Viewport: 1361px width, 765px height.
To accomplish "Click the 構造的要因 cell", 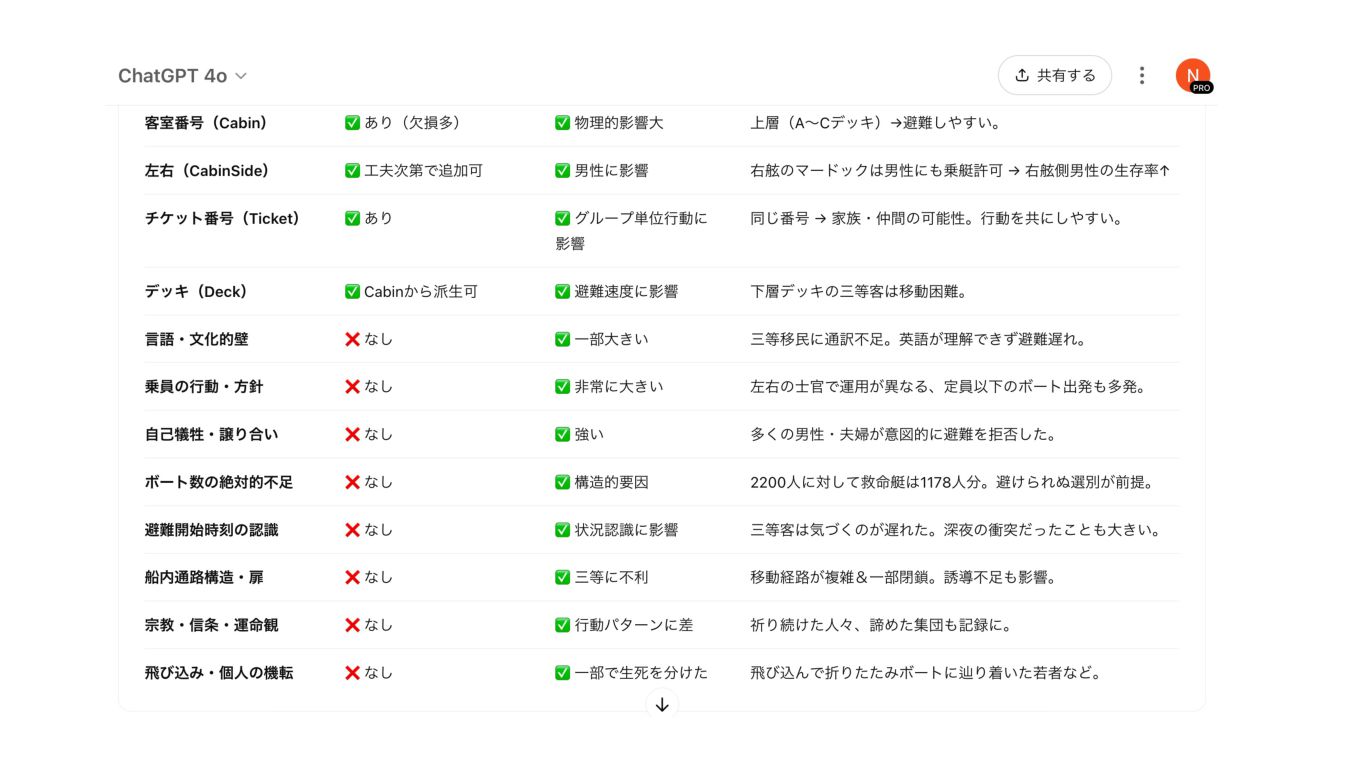I will [602, 482].
